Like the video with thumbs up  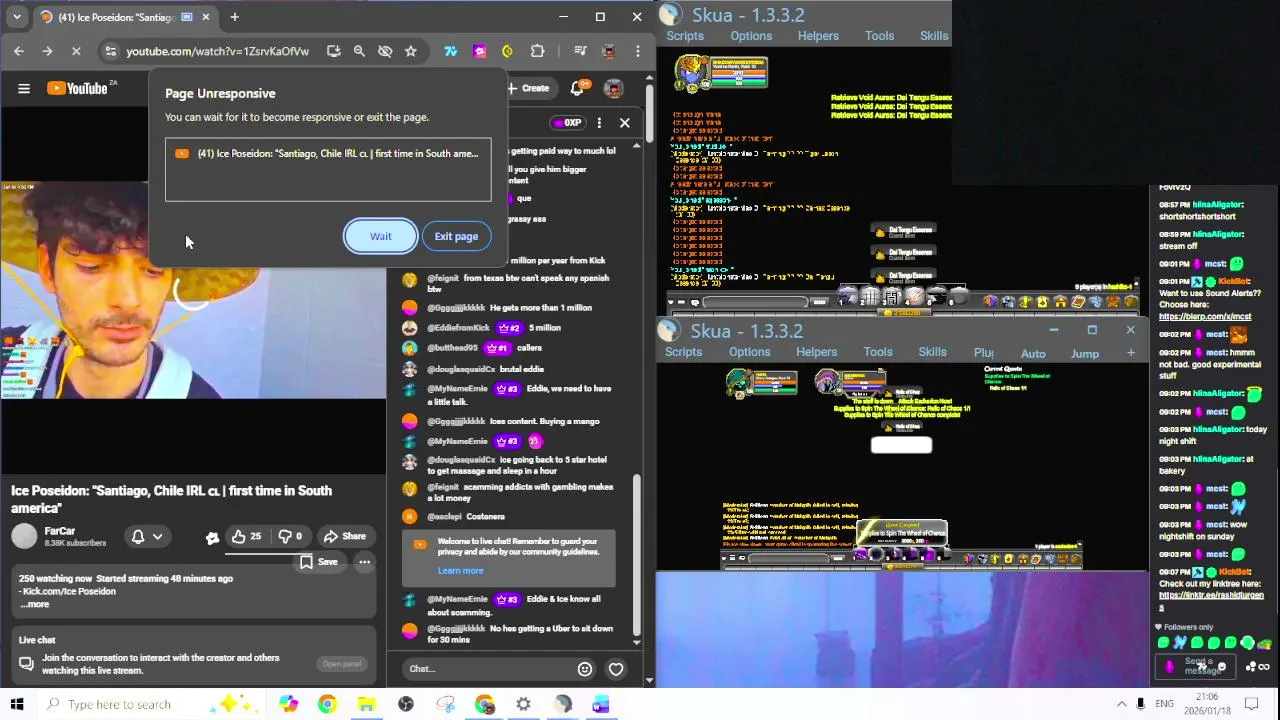coord(246,536)
